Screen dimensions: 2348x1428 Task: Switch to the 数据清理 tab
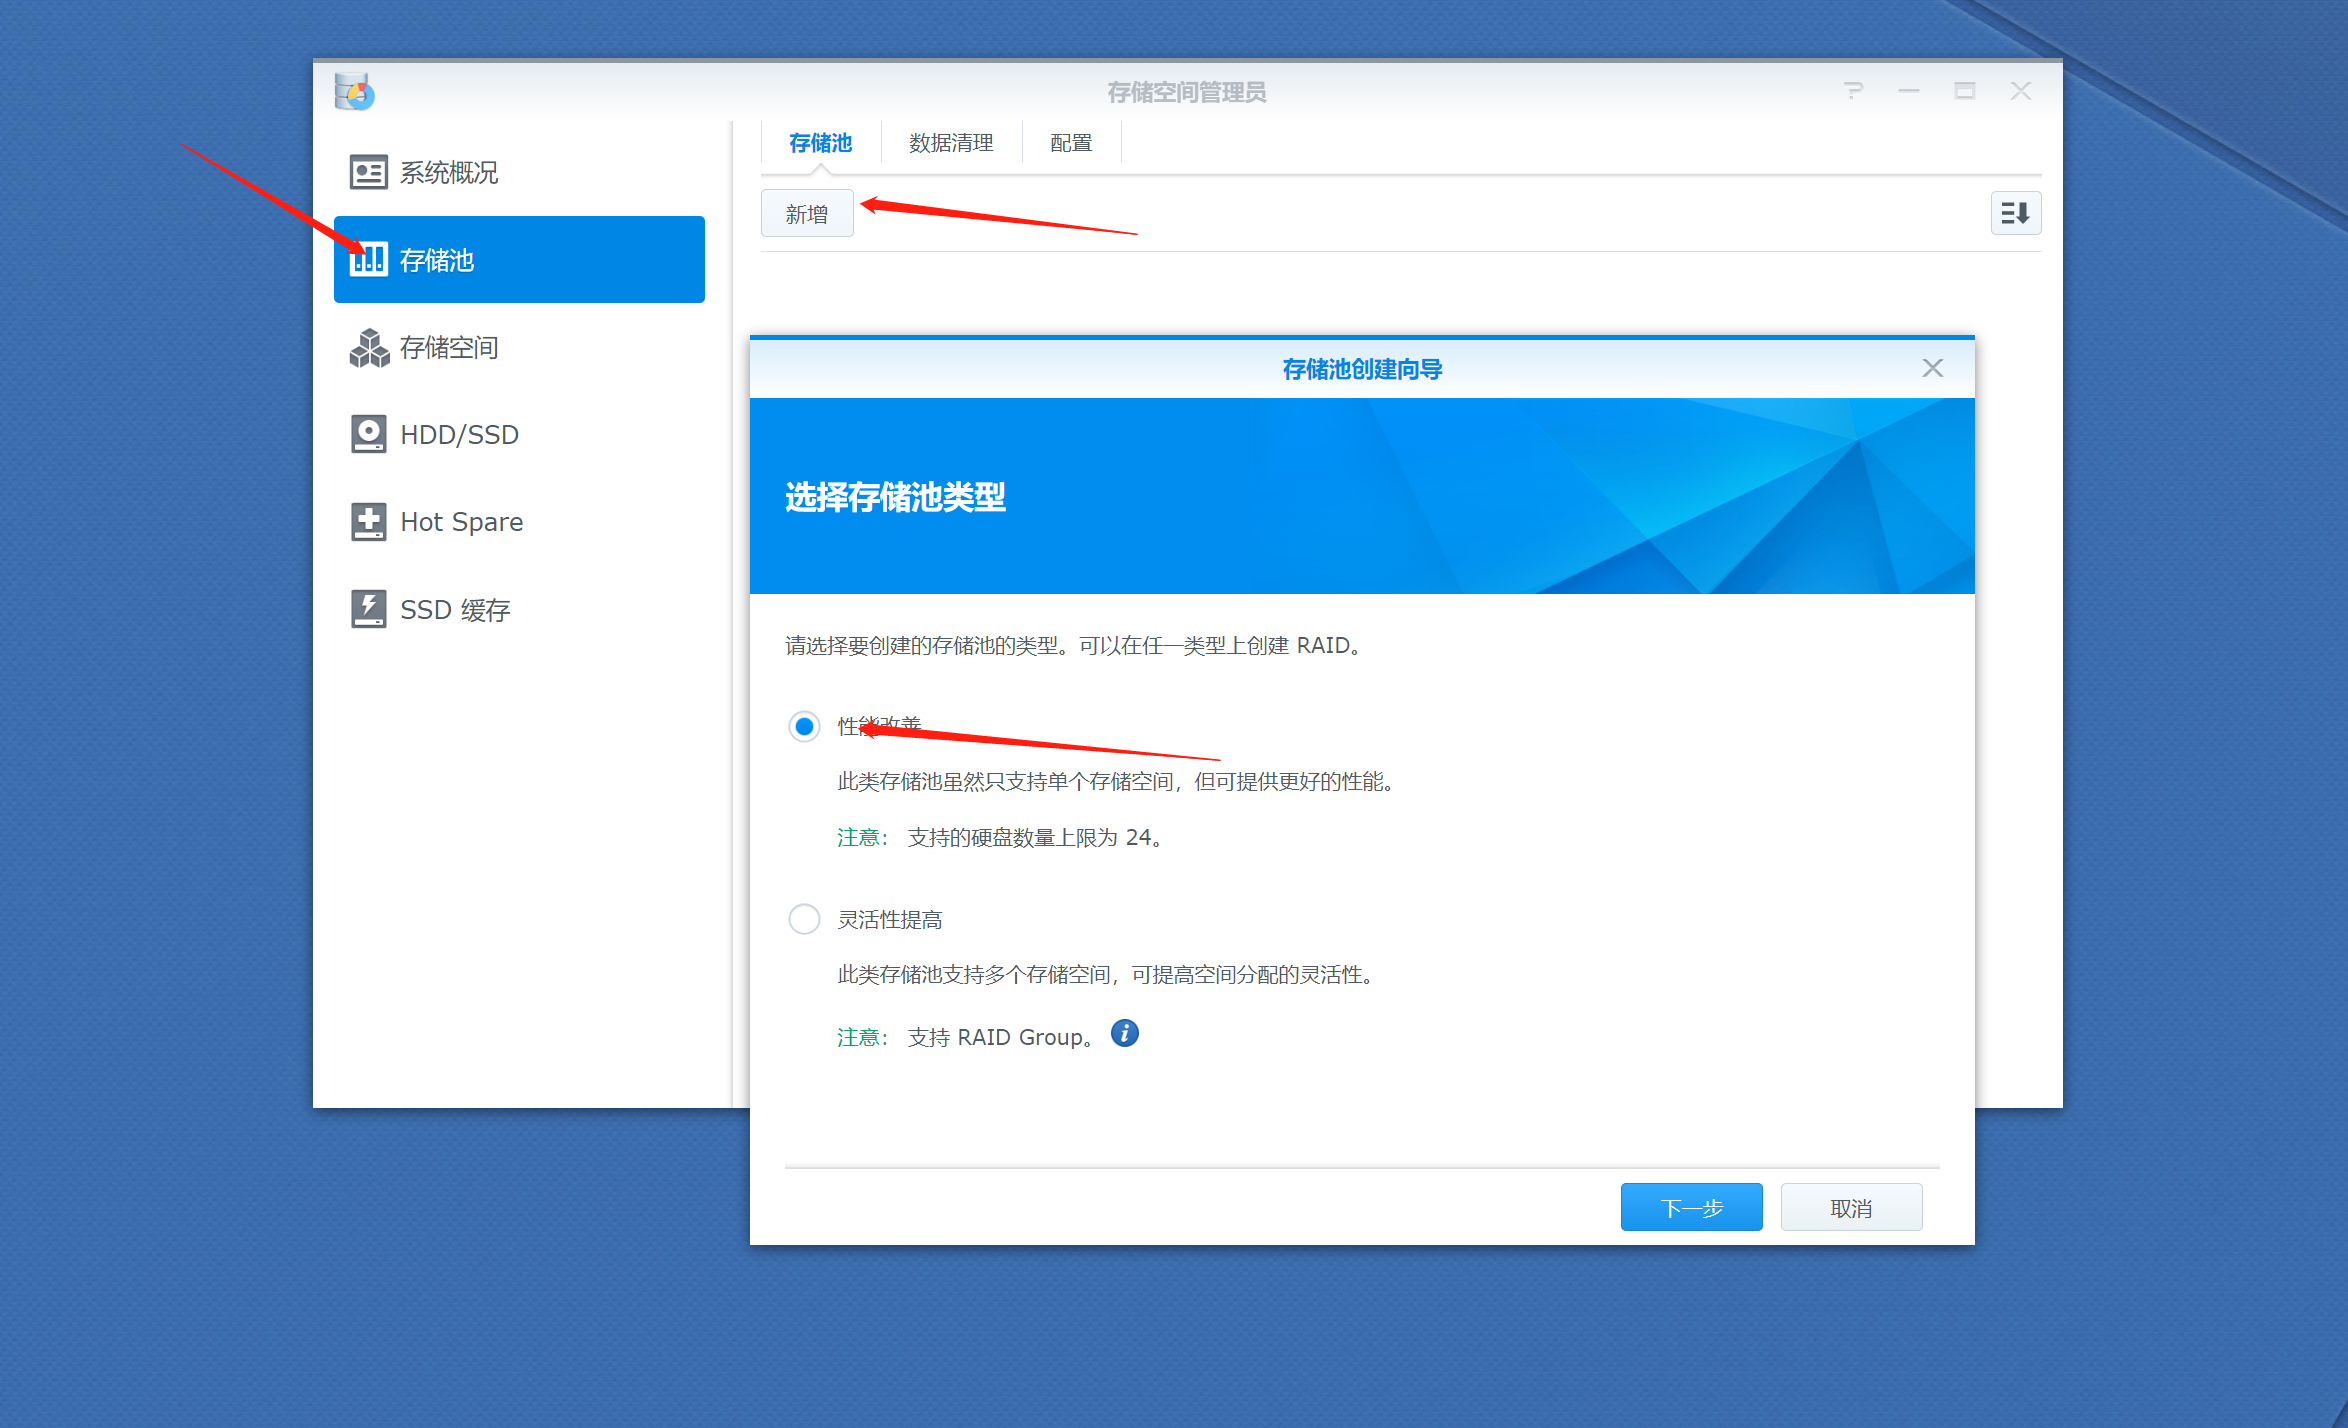click(x=950, y=143)
